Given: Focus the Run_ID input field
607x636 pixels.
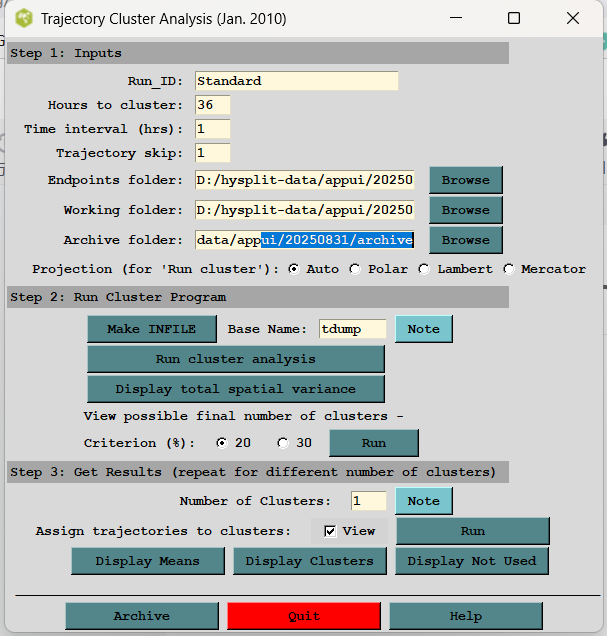Looking at the screenshot, I should click(296, 81).
